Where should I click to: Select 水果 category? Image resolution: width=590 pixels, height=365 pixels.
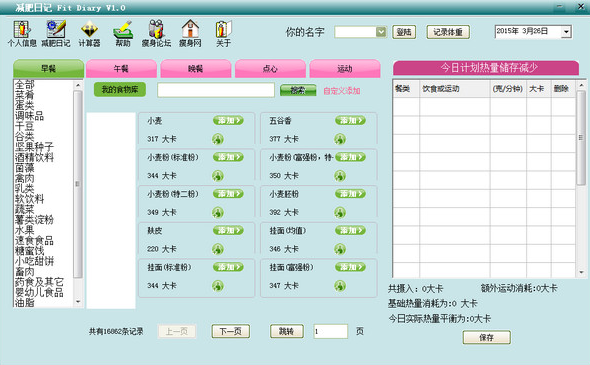click(x=24, y=230)
